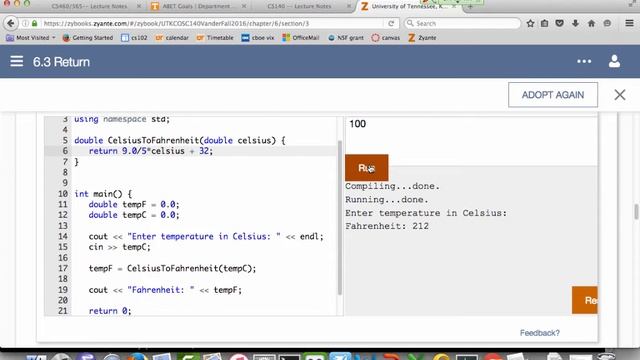Click the orange Run button
640x360 pixels.
[367, 167]
